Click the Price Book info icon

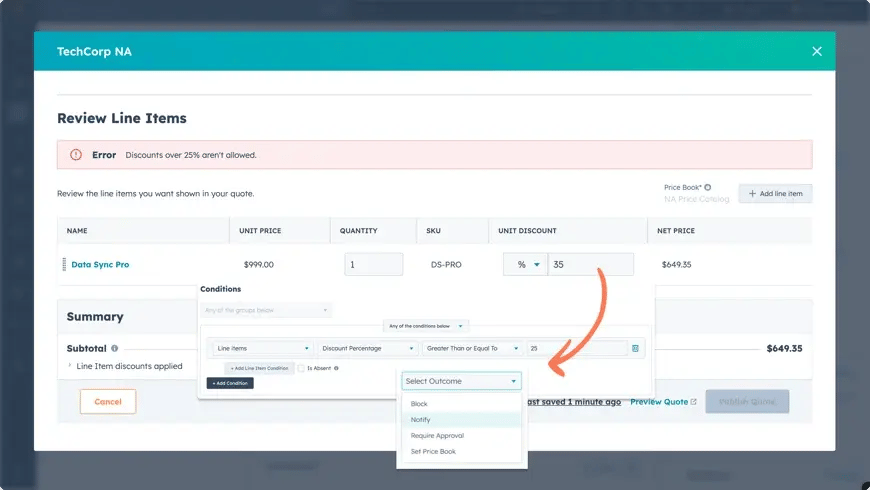(x=708, y=187)
